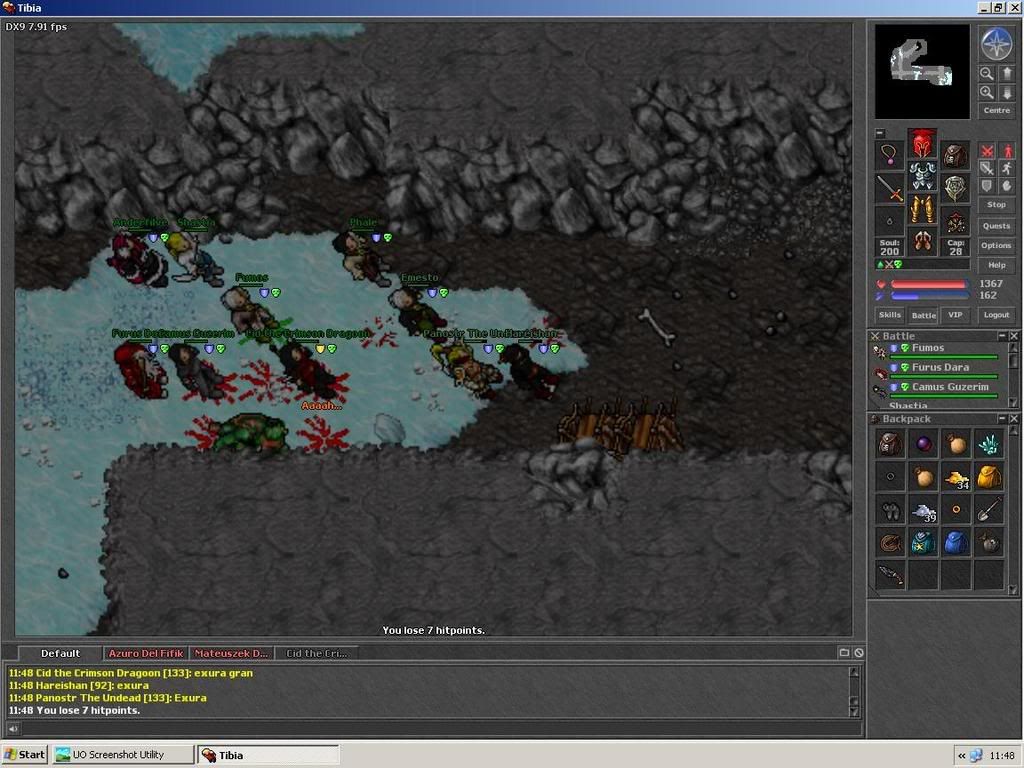The height and width of the screenshot is (768, 1024).
Task: Select Fumos in the Battle list
Action: 937,350
